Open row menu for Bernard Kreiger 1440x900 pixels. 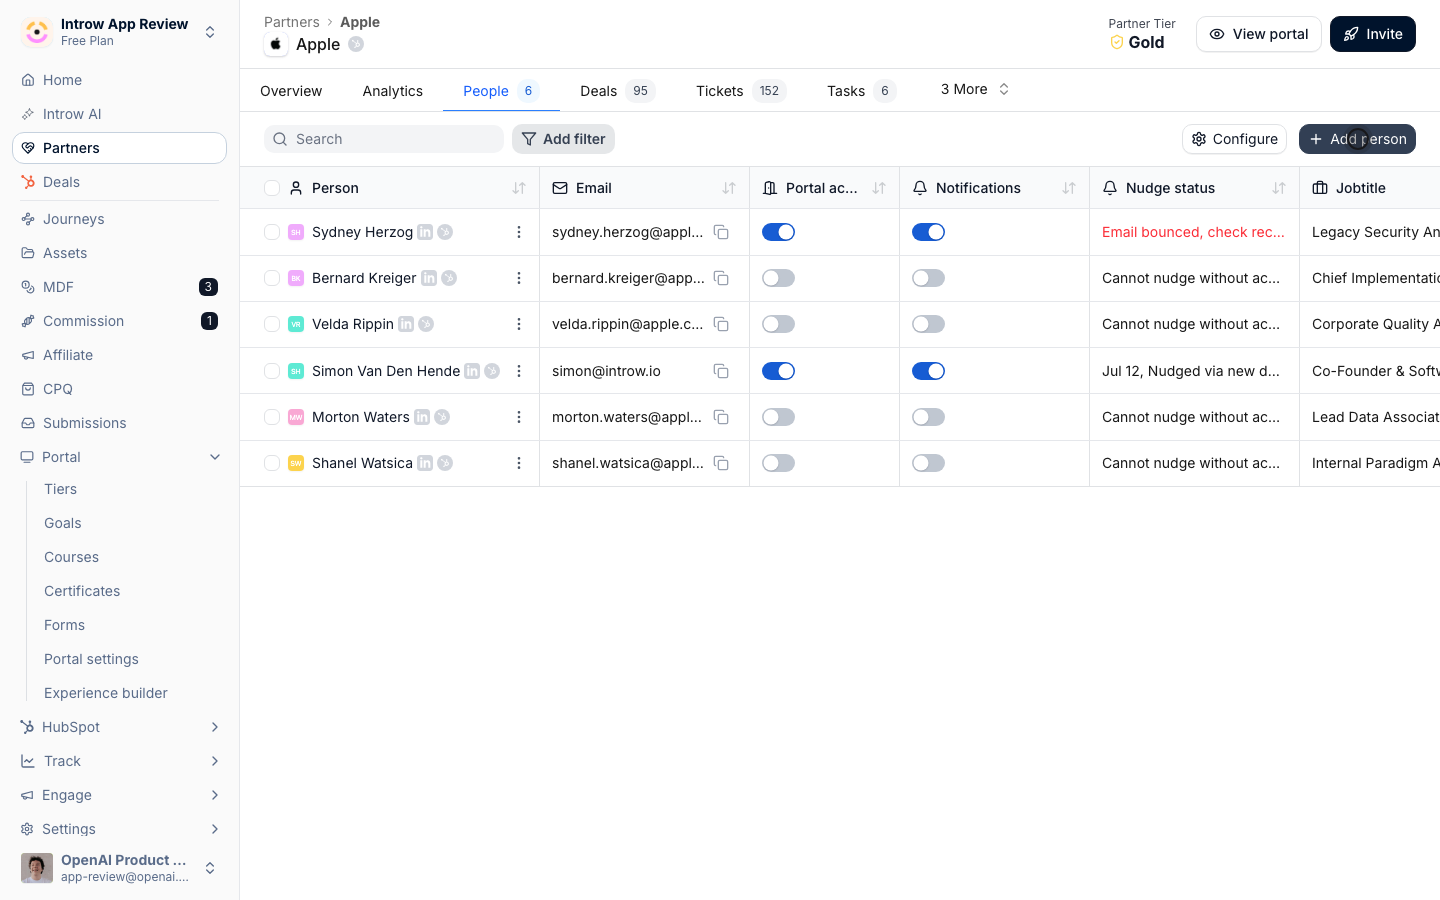click(519, 278)
